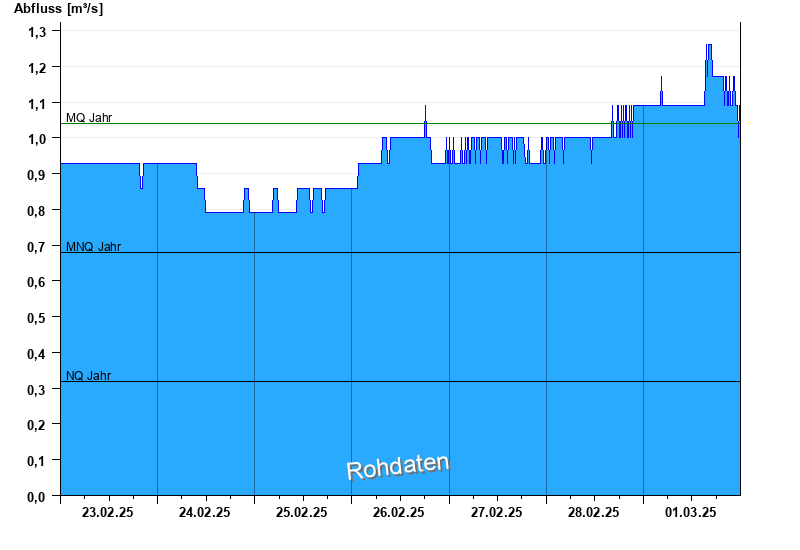Click the date label 27.02.25

pos(496,512)
